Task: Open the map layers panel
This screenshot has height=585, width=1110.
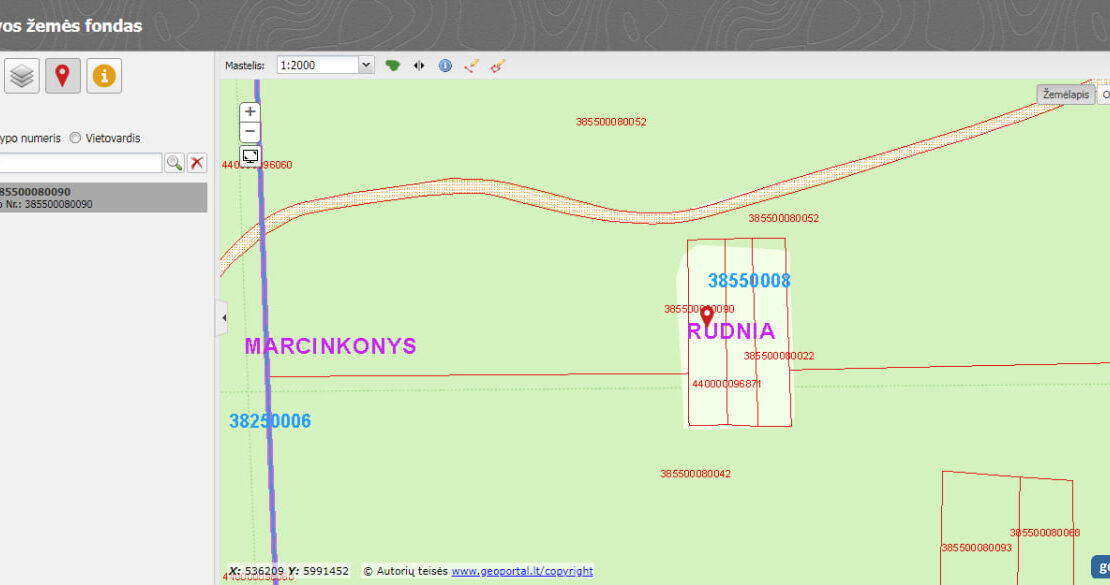Action: point(22,76)
